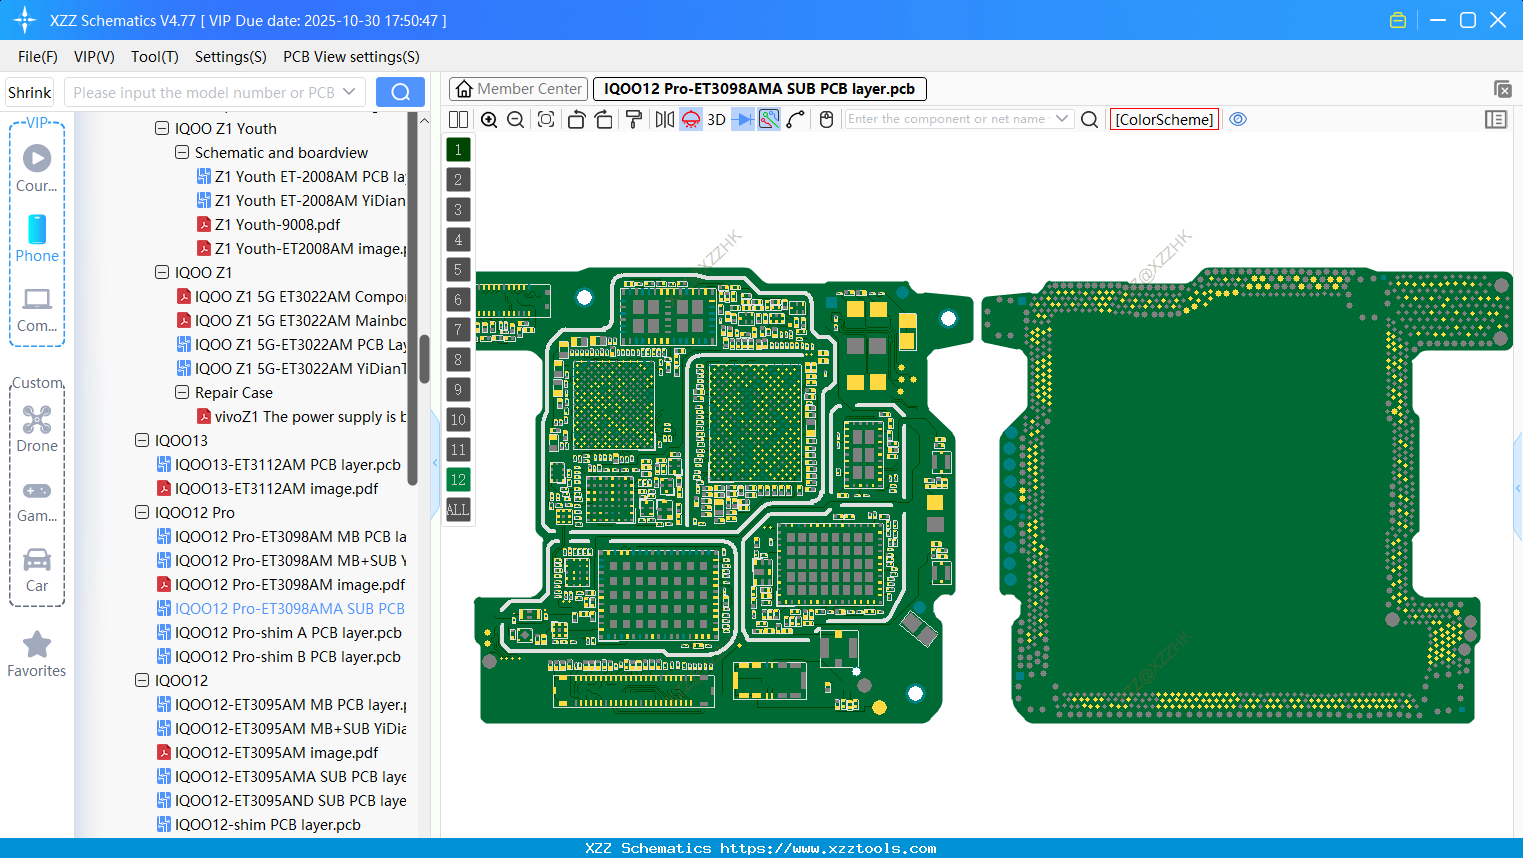Image resolution: width=1523 pixels, height=858 pixels.
Task: Select the mirror flip tool
Action: point(663,119)
